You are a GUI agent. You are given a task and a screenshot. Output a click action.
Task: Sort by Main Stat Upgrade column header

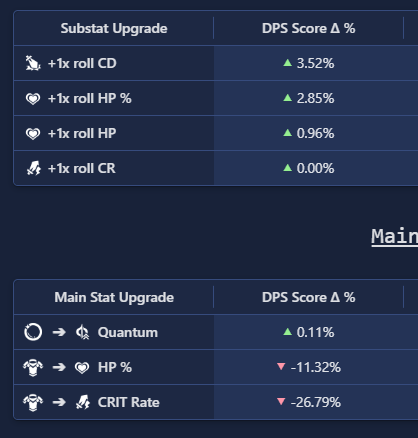114,297
